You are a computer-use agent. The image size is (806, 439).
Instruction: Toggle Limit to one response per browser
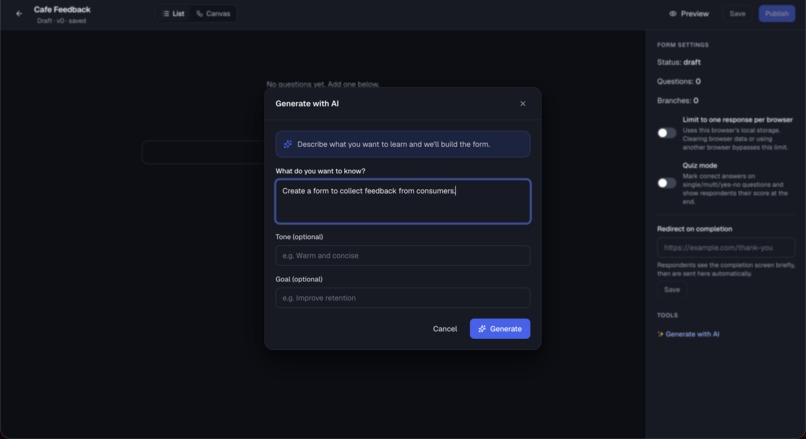point(667,133)
